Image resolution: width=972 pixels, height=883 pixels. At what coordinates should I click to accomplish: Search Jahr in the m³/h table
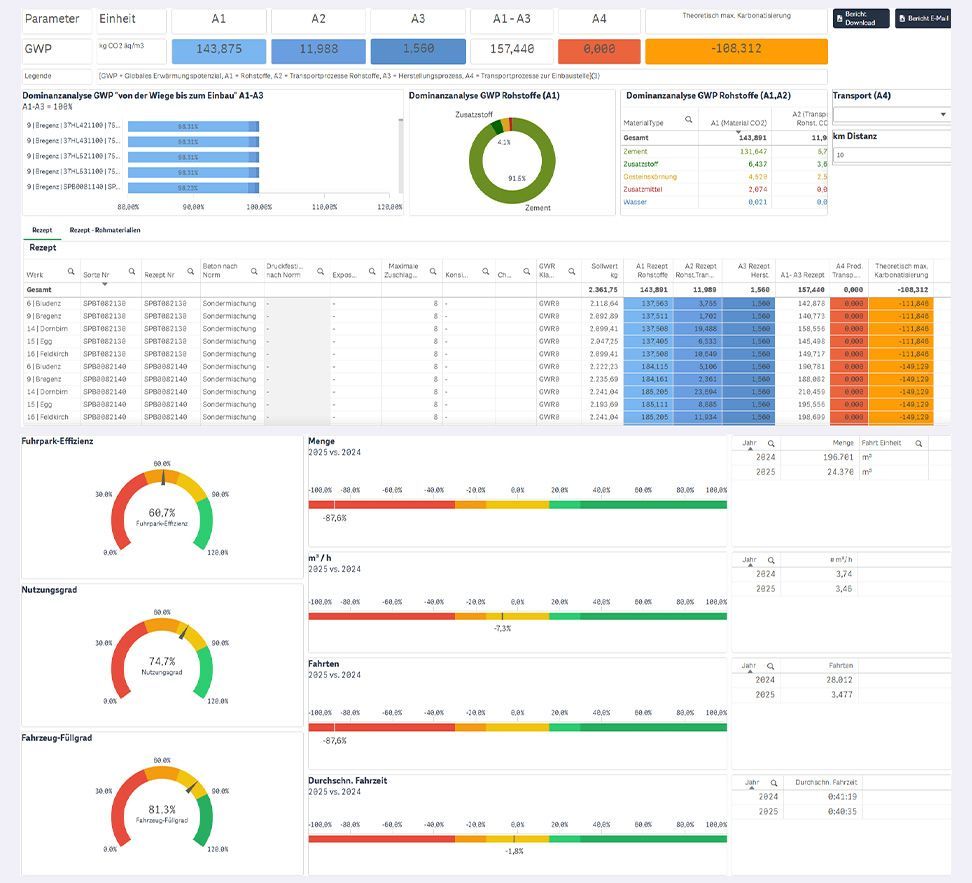pyautogui.click(x=771, y=560)
